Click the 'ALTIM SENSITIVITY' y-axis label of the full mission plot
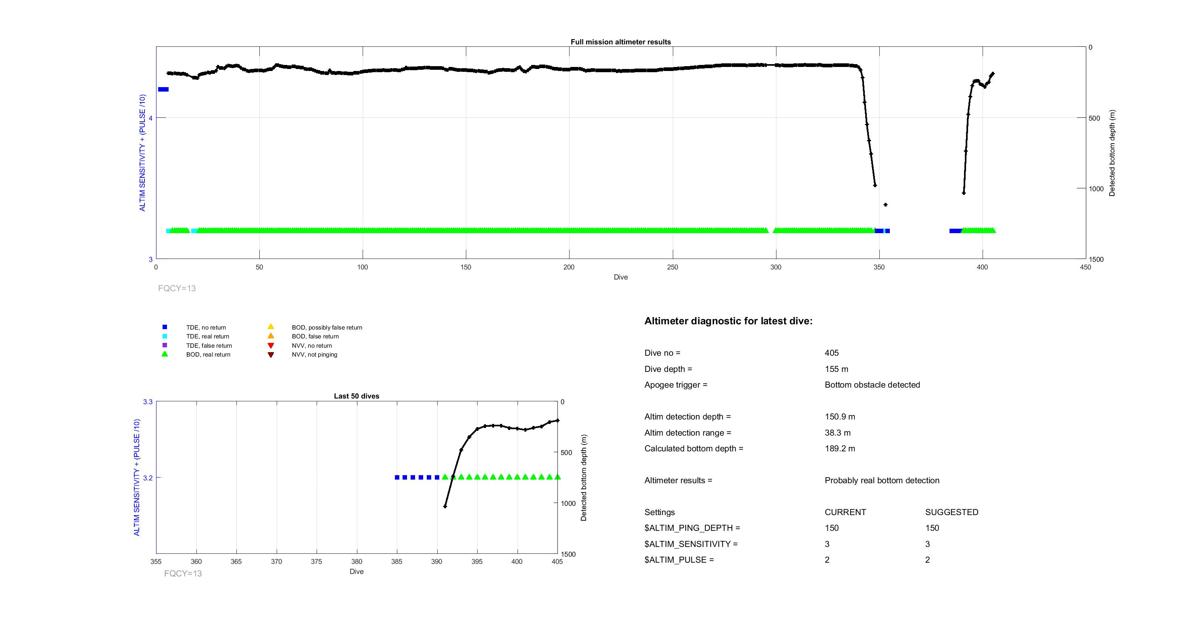This screenshot has height=622, width=1200. (x=143, y=153)
